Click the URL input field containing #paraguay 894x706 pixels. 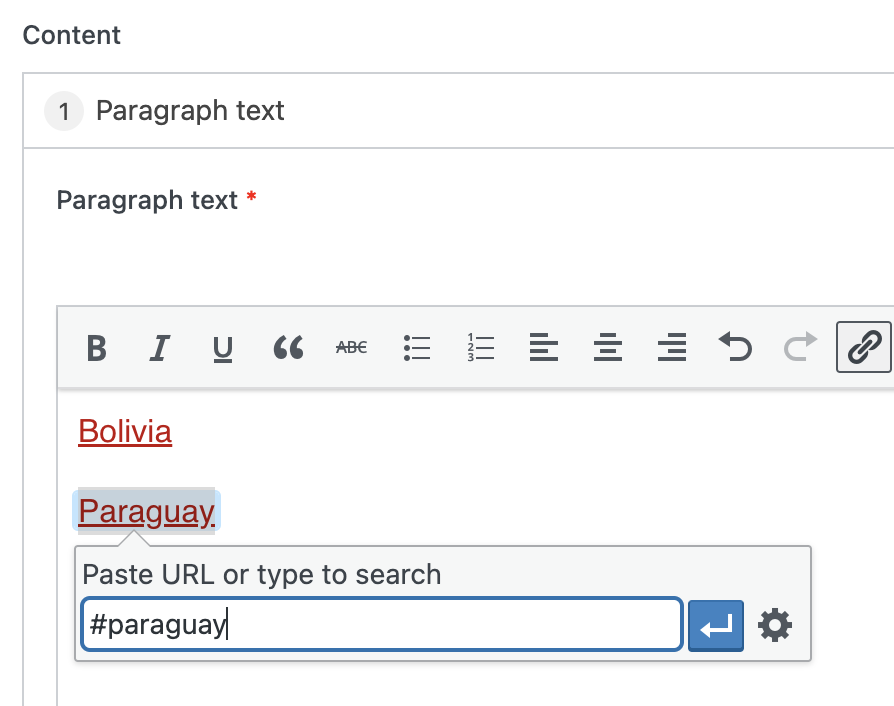pos(380,626)
